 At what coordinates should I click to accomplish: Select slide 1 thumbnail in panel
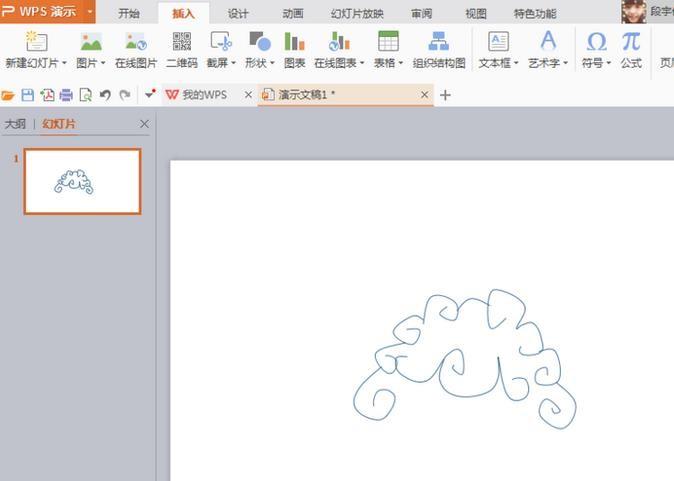[x=82, y=181]
